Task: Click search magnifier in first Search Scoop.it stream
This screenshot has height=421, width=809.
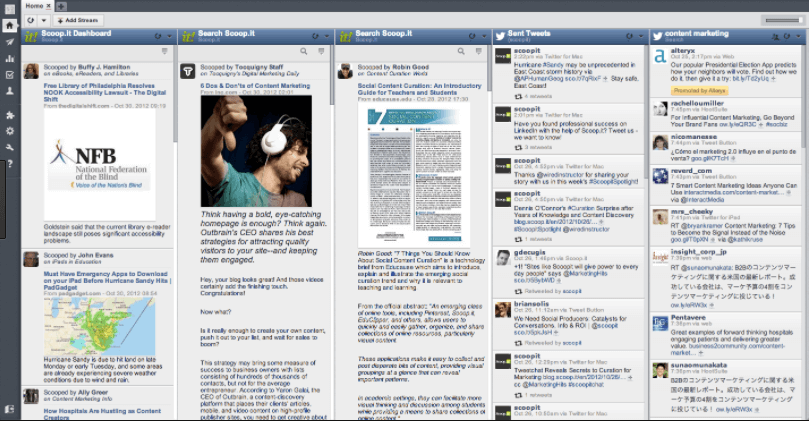Action: [x=304, y=51]
